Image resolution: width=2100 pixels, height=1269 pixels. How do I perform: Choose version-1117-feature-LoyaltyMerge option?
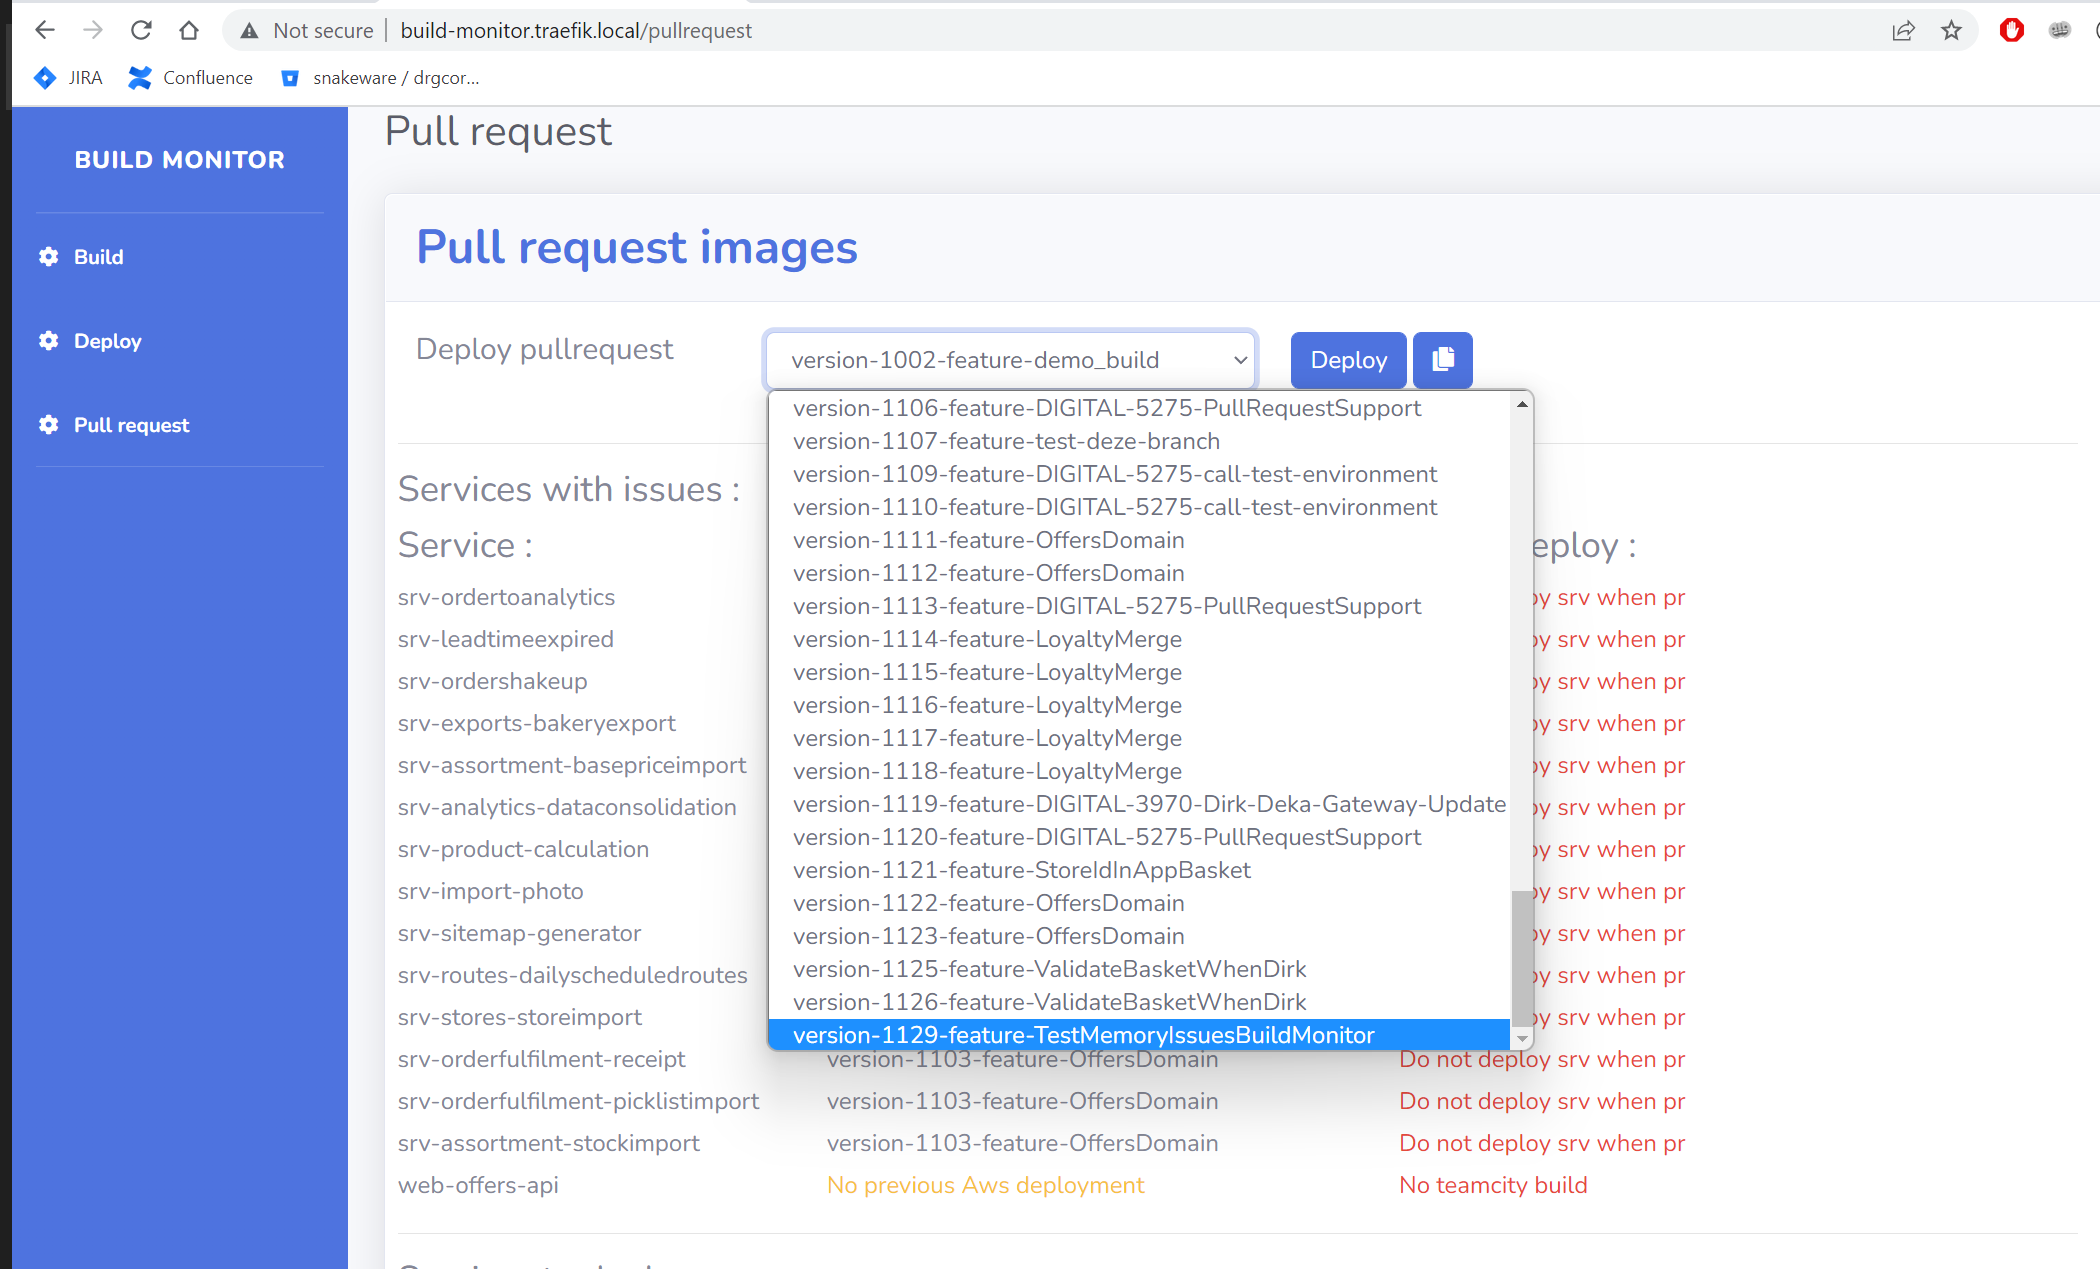[x=1139, y=738]
